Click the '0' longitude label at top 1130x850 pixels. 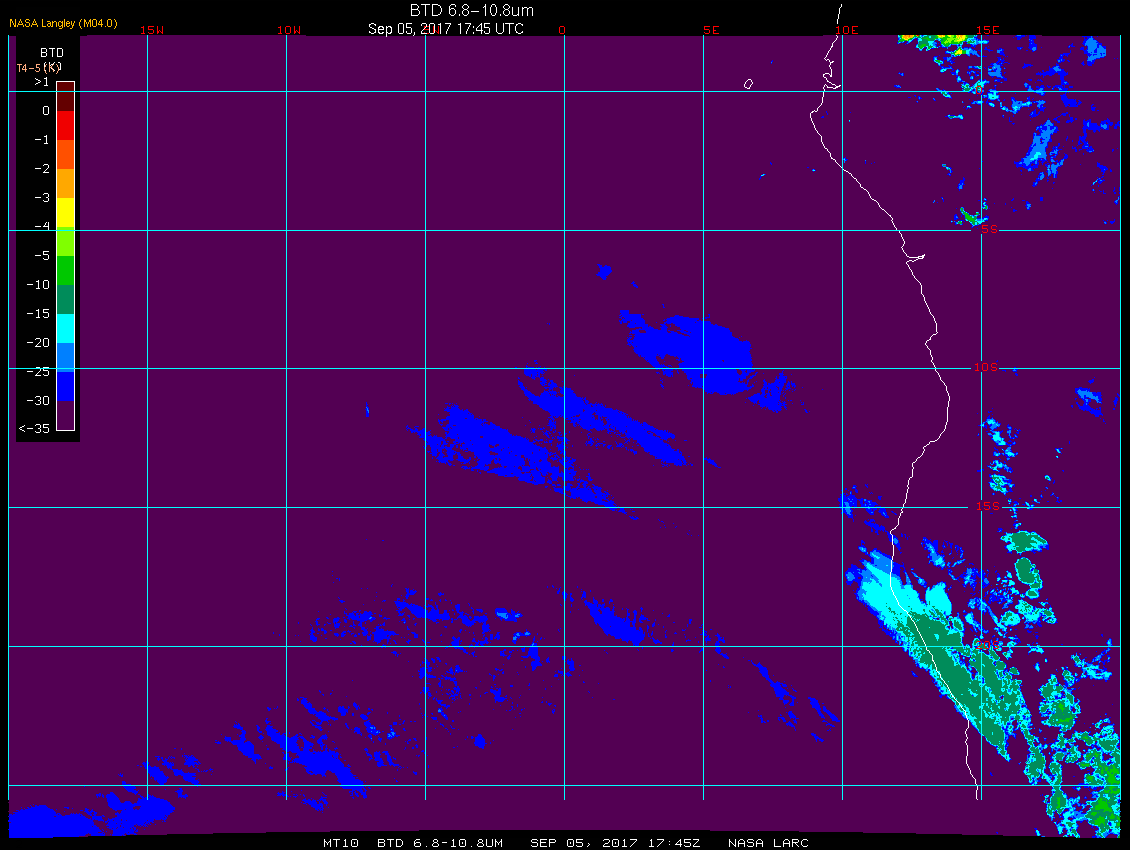[562, 30]
